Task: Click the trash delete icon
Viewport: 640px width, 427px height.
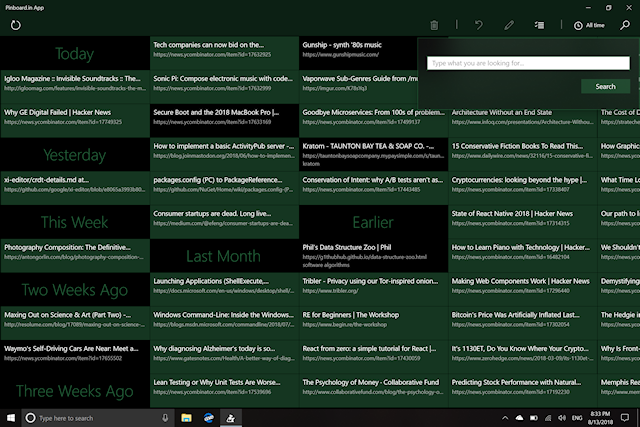Action: click(434, 25)
